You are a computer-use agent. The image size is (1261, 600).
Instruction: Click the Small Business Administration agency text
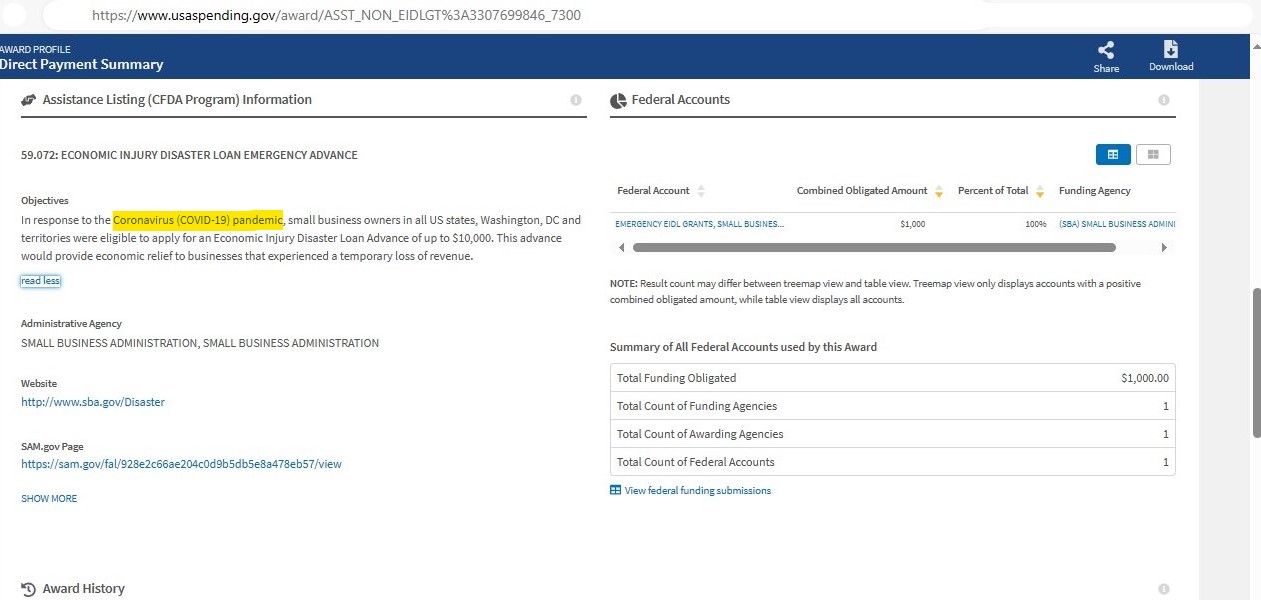[x=200, y=343]
